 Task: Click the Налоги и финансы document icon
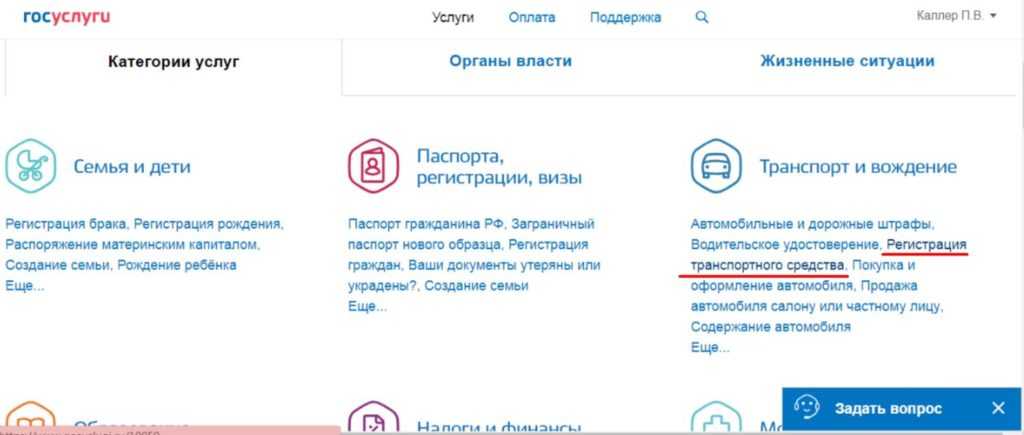tap(373, 418)
